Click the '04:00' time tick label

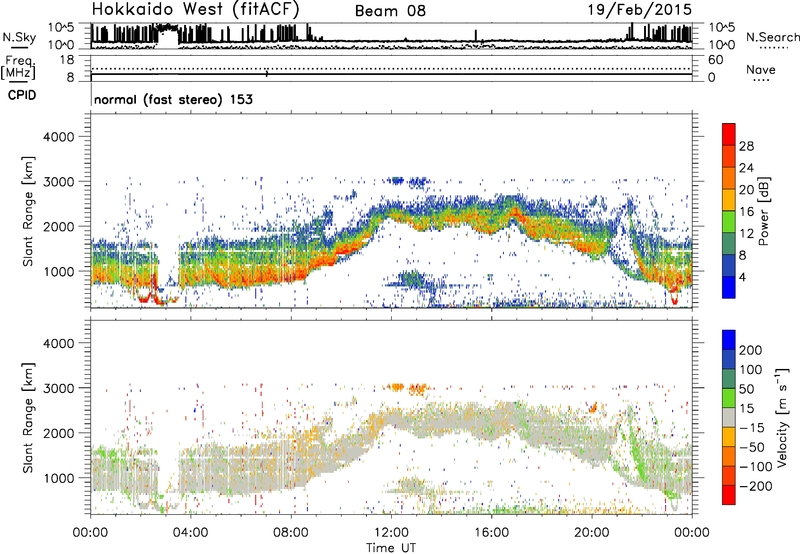click(191, 533)
